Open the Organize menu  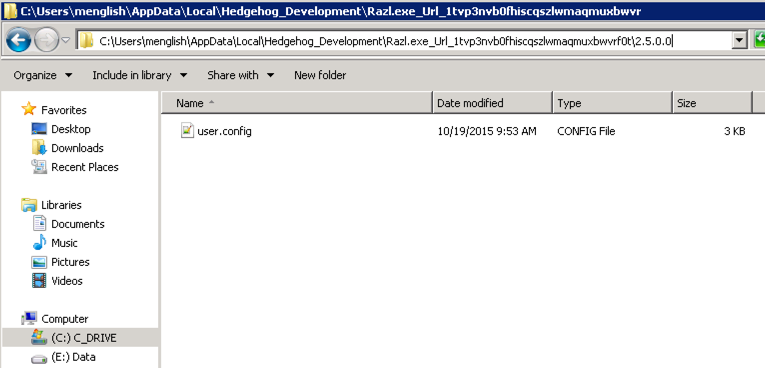click(x=43, y=75)
